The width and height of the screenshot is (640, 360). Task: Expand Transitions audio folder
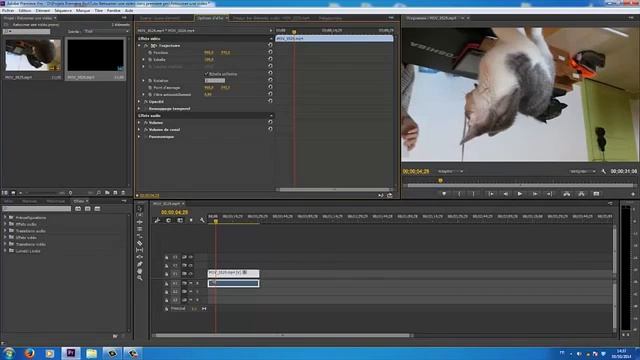(5, 231)
